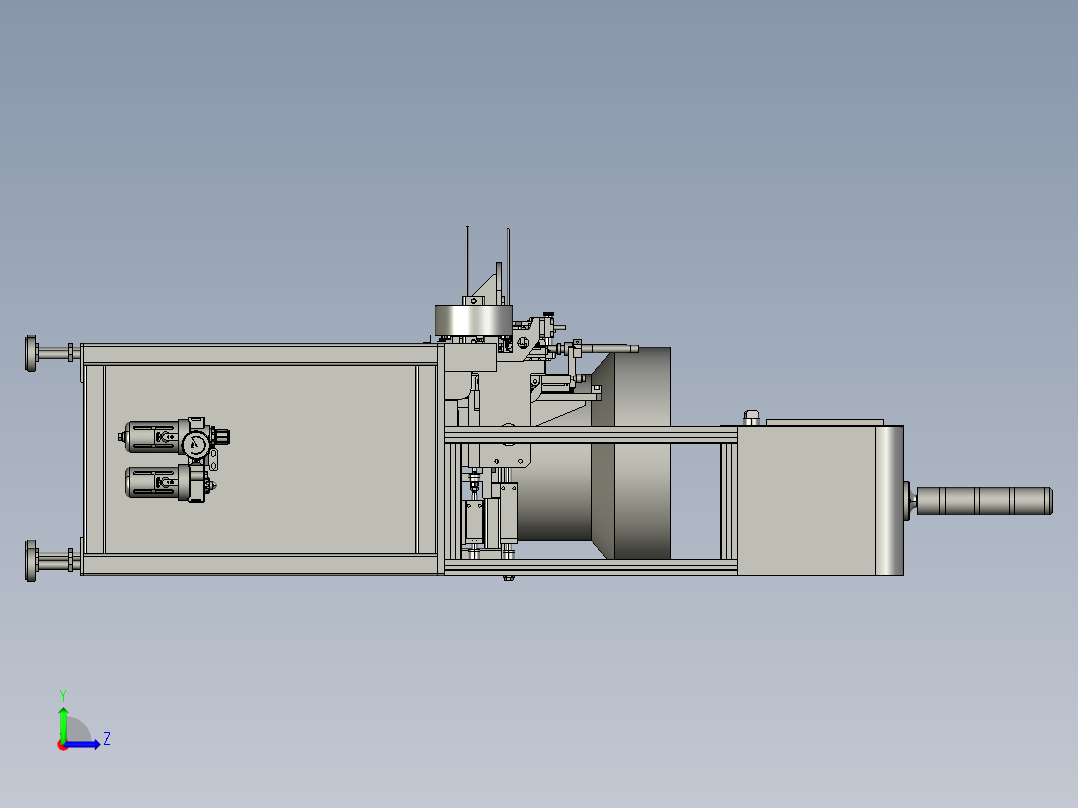Select the lower aluminum extrusion rail

[x=591, y=567]
